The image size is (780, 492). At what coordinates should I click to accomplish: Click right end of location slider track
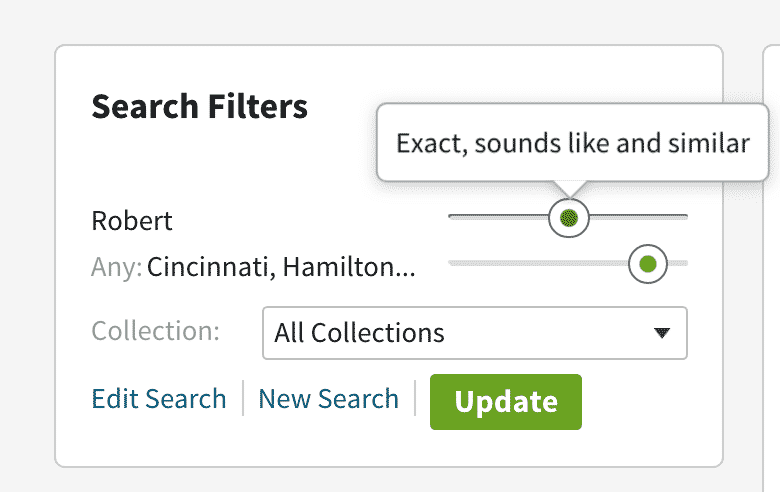coord(684,264)
